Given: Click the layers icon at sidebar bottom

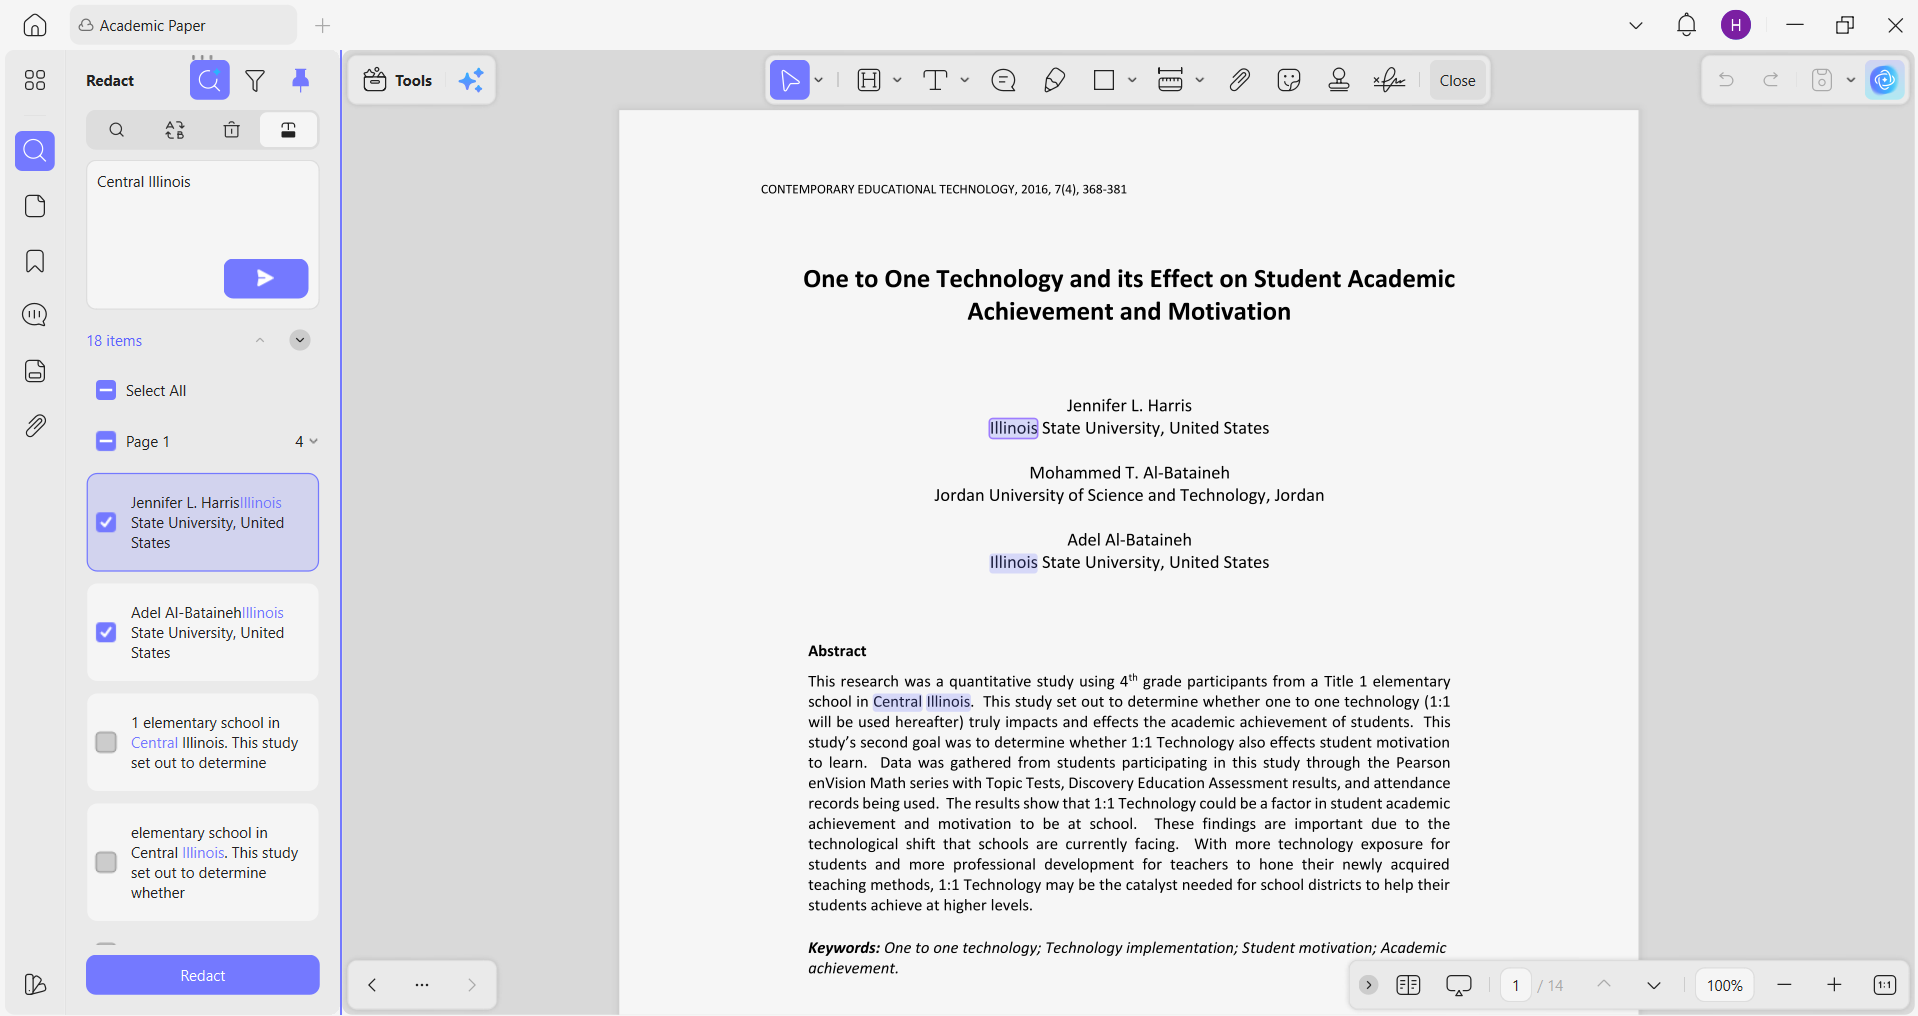Looking at the screenshot, I should [35, 985].
